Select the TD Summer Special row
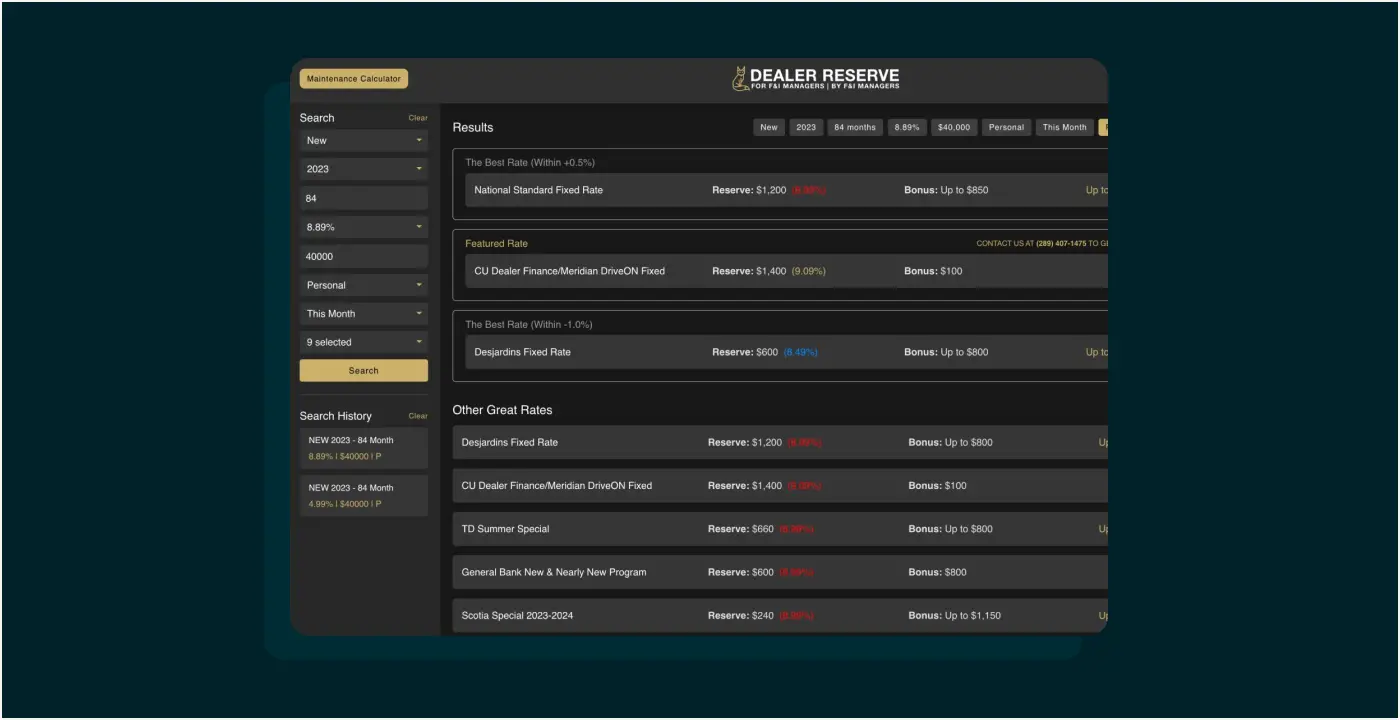 [505, 529]
